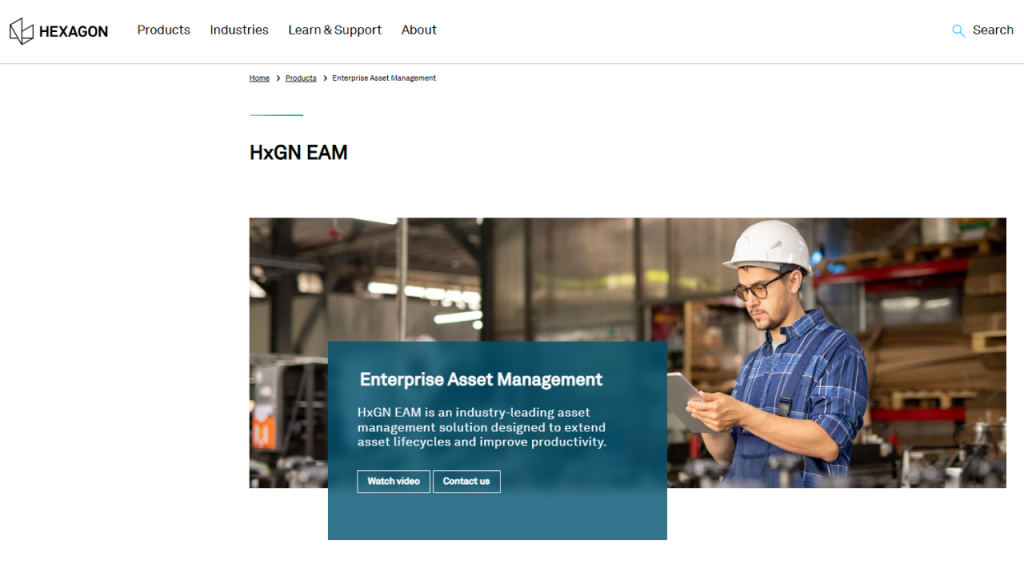The height and width of the screenshot is (576, 1024).
Task: Open the Industries menu
Action: pos(239,30)
